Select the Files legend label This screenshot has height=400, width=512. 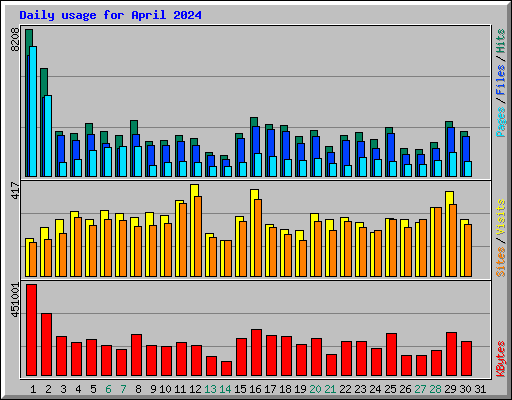500,80
